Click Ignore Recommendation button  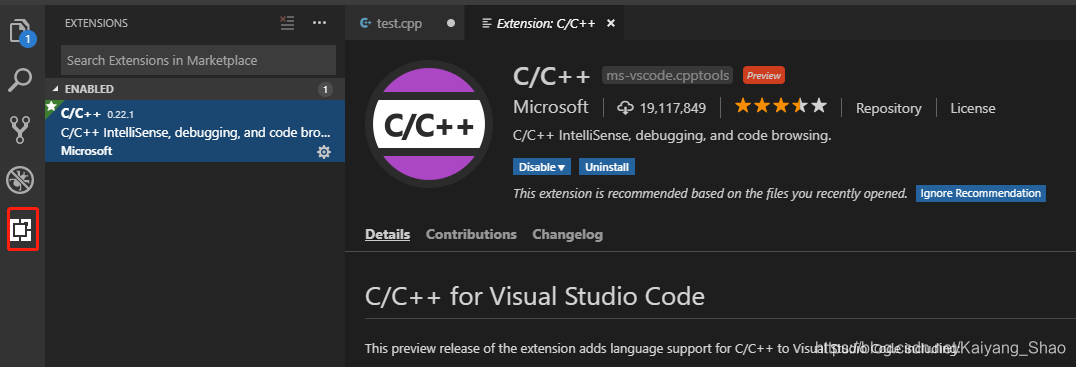point(980,193)
